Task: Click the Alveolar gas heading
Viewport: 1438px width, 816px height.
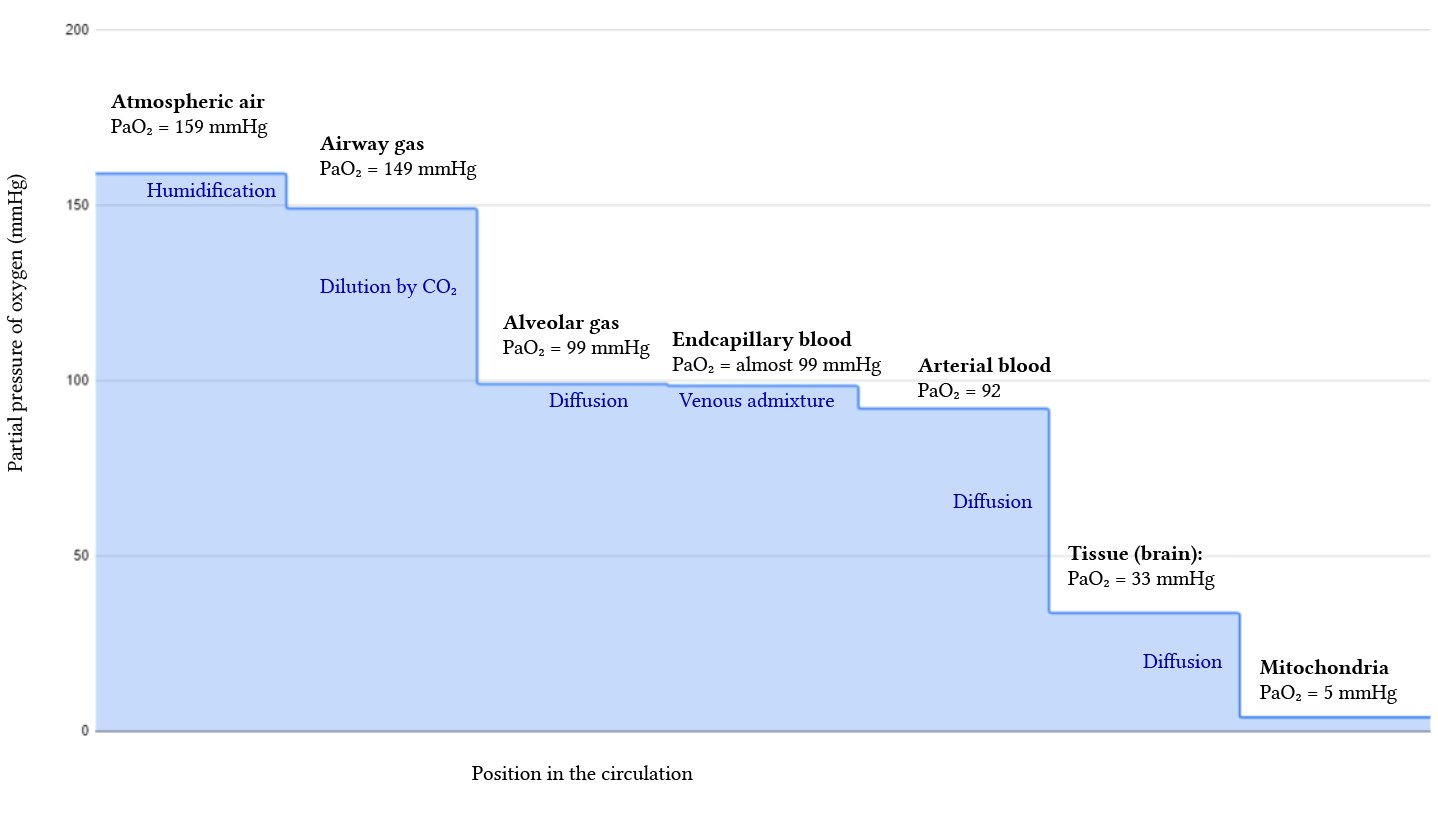Action: (x=561, y=323)
